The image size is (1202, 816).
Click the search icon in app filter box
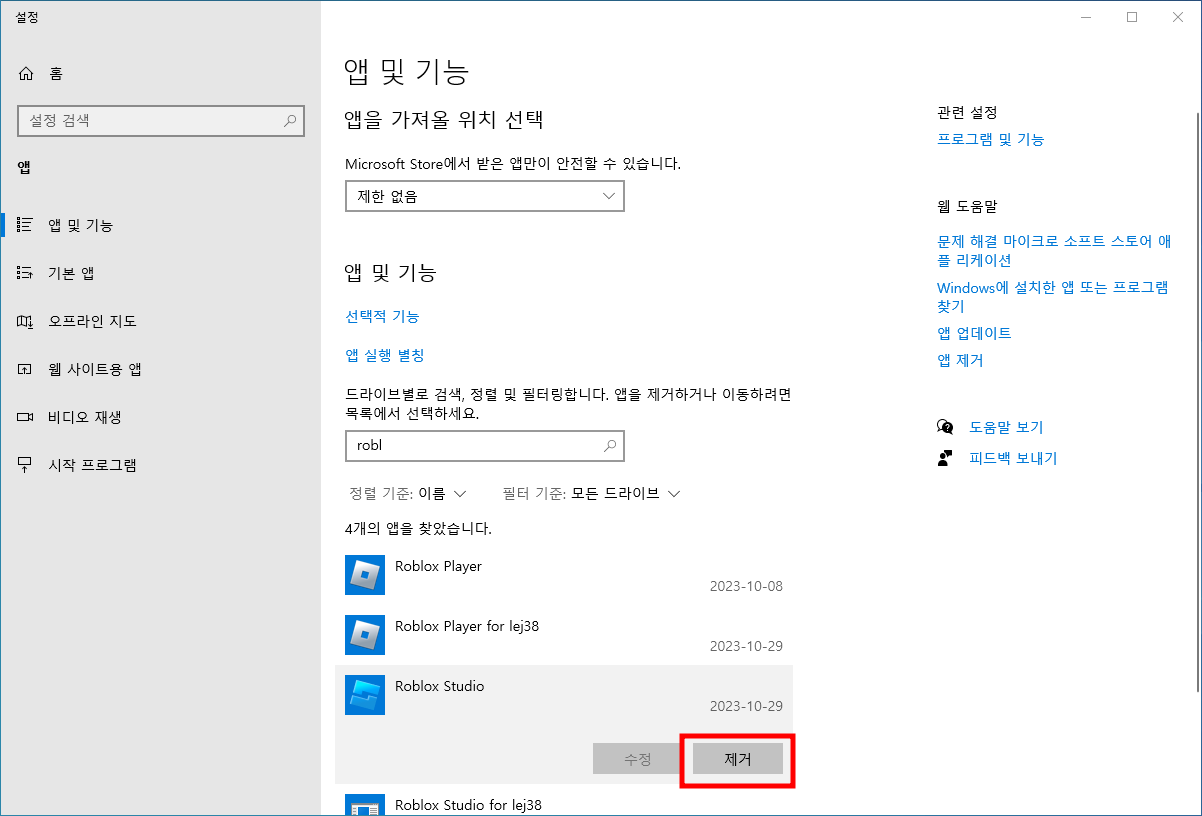610,446
